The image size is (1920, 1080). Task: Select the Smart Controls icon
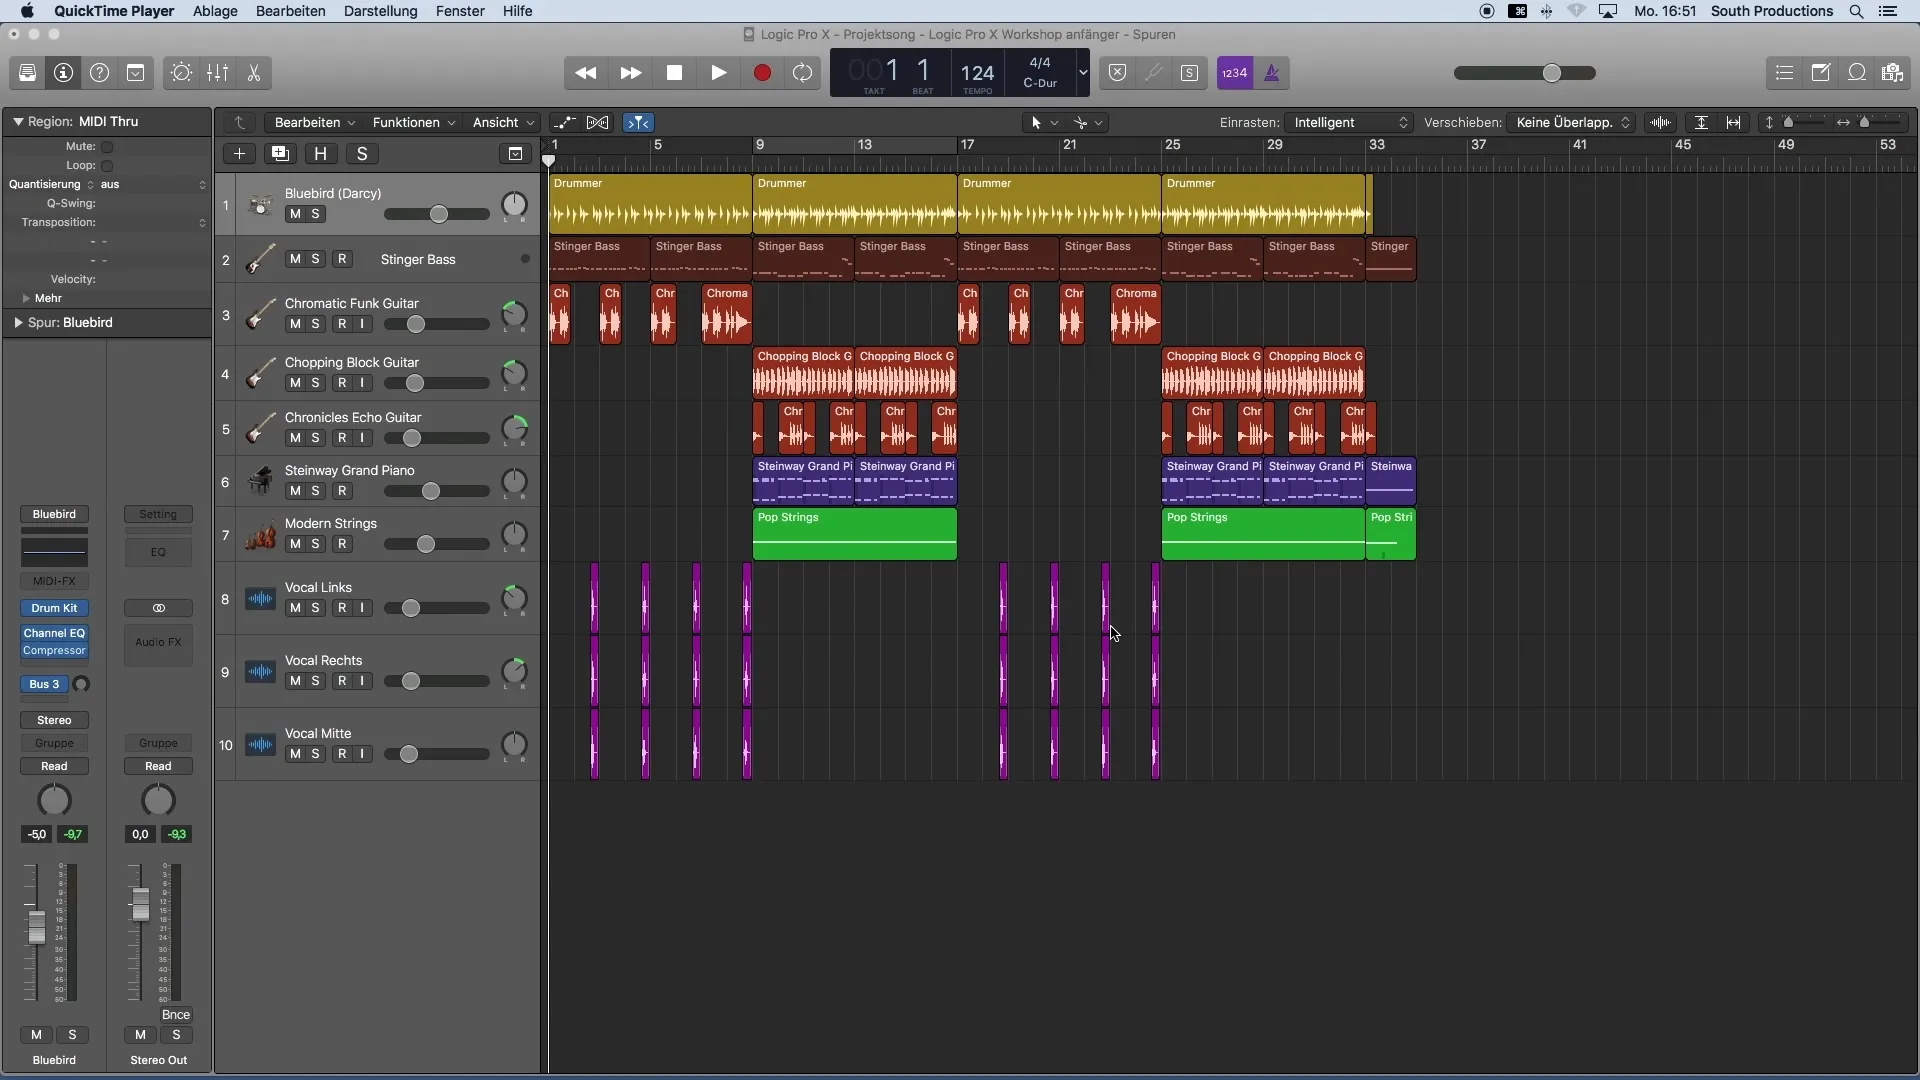coord(181,73)
